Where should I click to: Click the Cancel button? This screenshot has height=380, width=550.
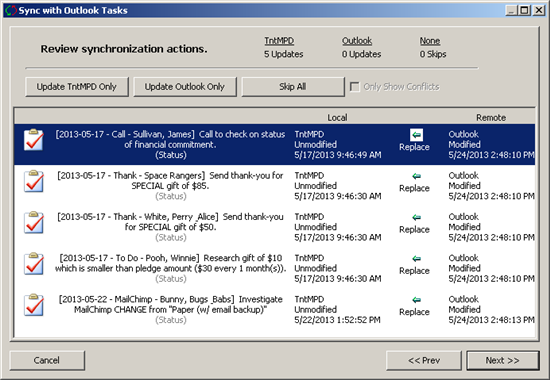[x=47, y=360]
